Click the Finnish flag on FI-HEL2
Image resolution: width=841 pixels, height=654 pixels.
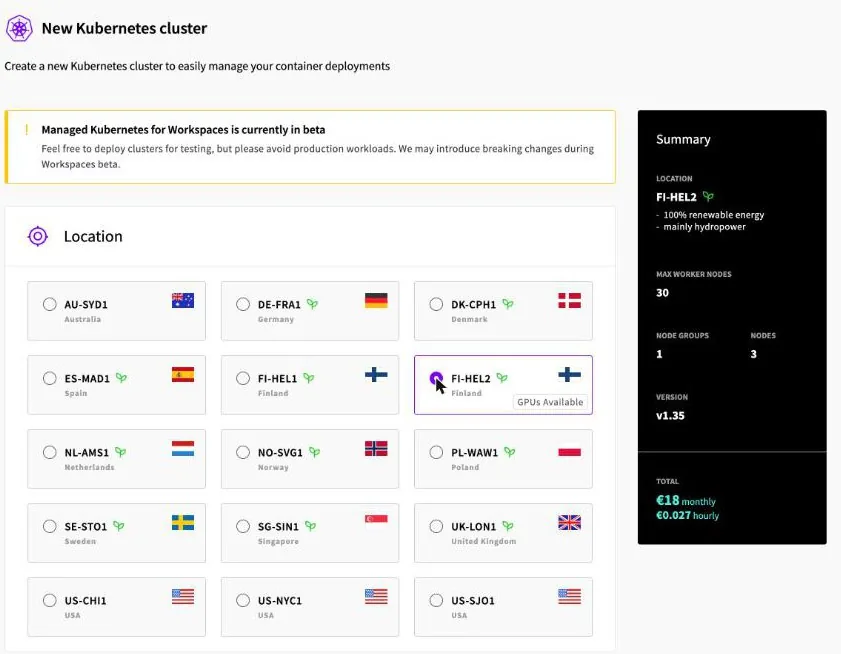[570, 374]
